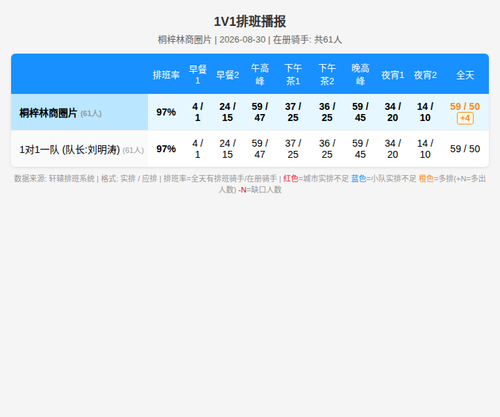Click the red -N legend marker
The width and height of the screenshot is (500, 417).
click(242, 190)
